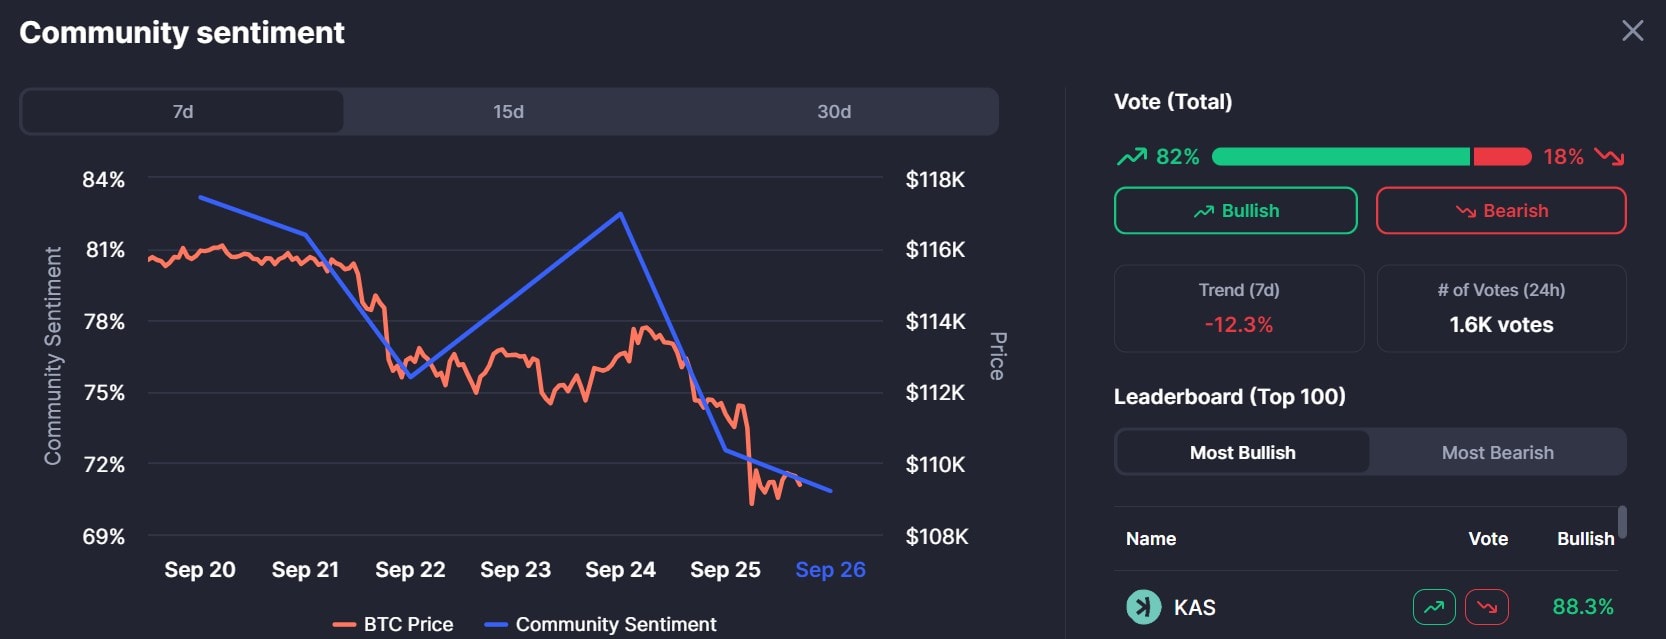The width and height of the screenshot is (1666, 639).
Task: Click the bearish arrow icon inside Bearish button
Action: click(x=1463, y=210)
